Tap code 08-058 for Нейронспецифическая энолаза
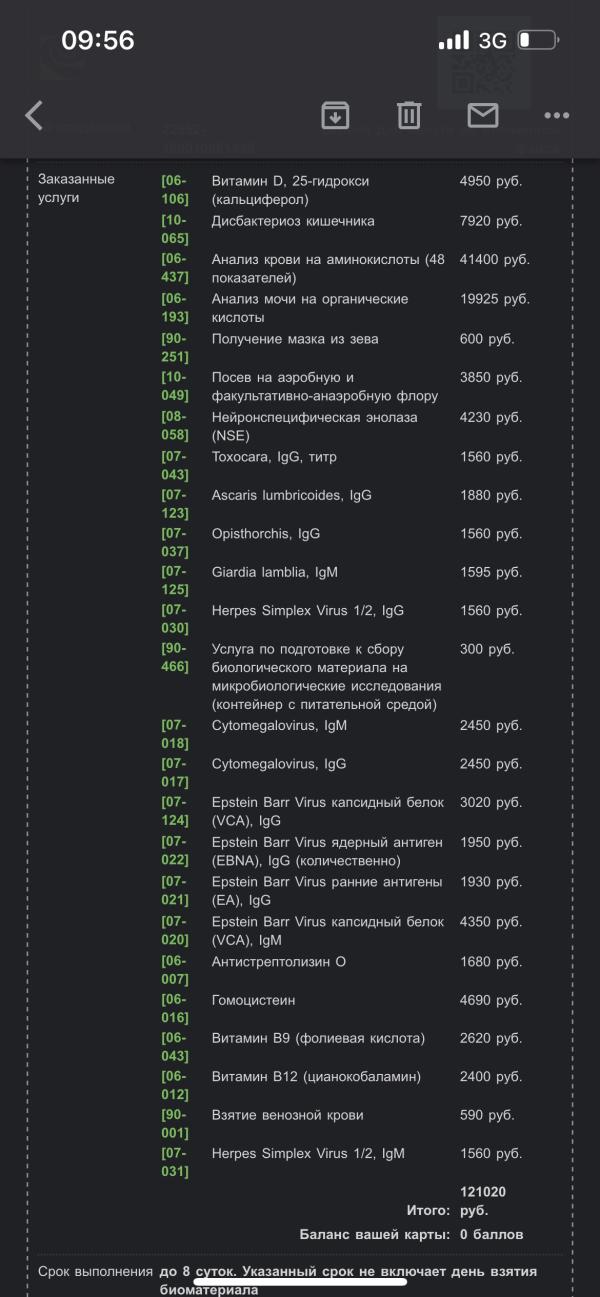The height and width of the screenshot is (1297, 600). coord(175,426)
